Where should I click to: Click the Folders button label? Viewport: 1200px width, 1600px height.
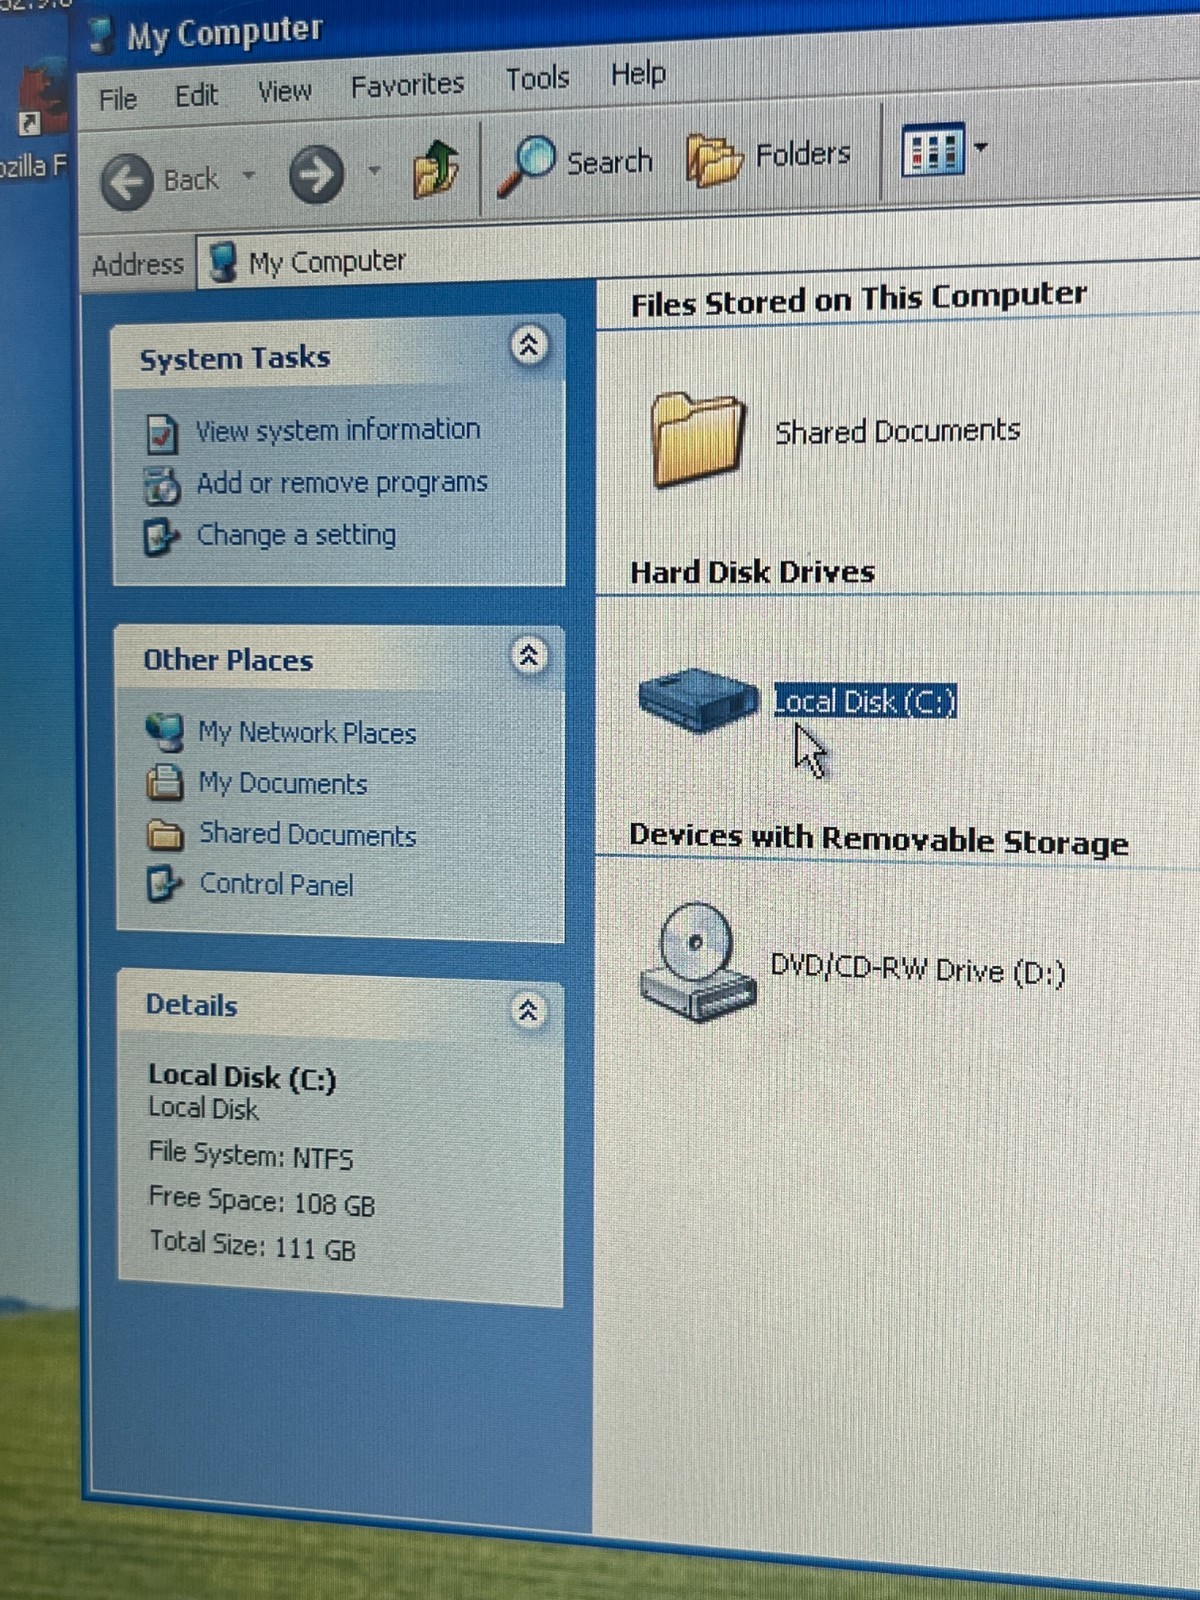pos(803,155)
